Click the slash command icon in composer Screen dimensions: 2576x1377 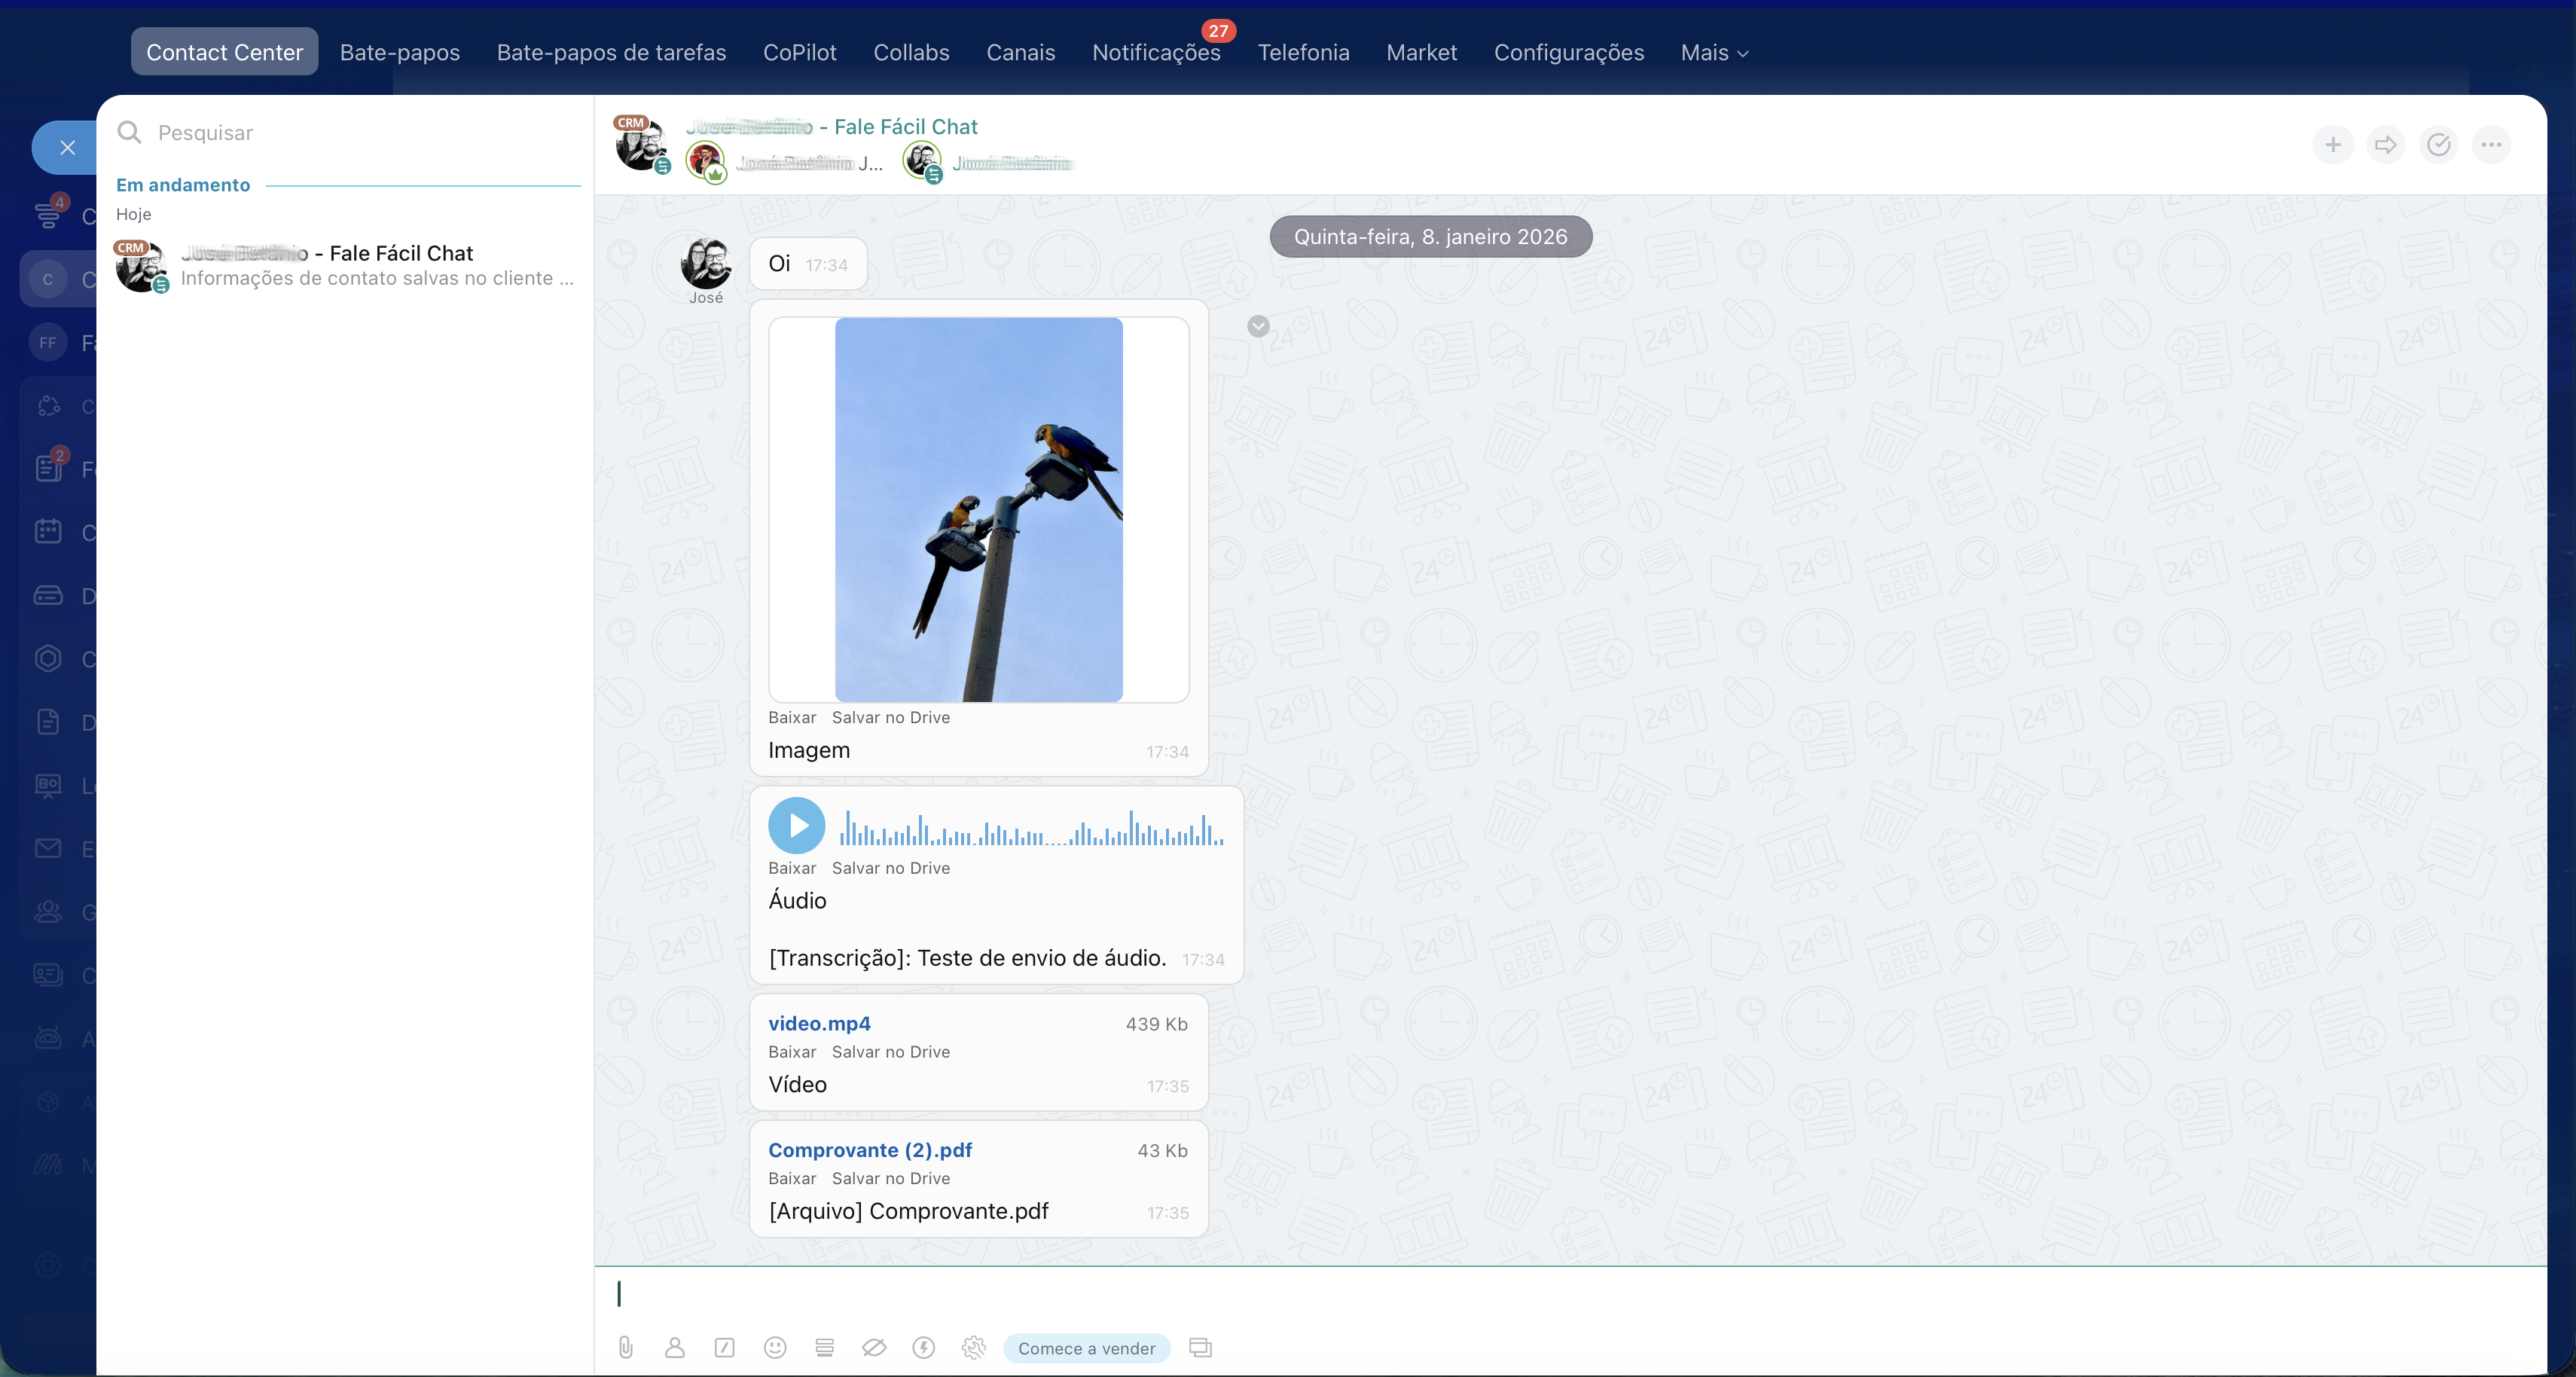(x=725, y=1348)
